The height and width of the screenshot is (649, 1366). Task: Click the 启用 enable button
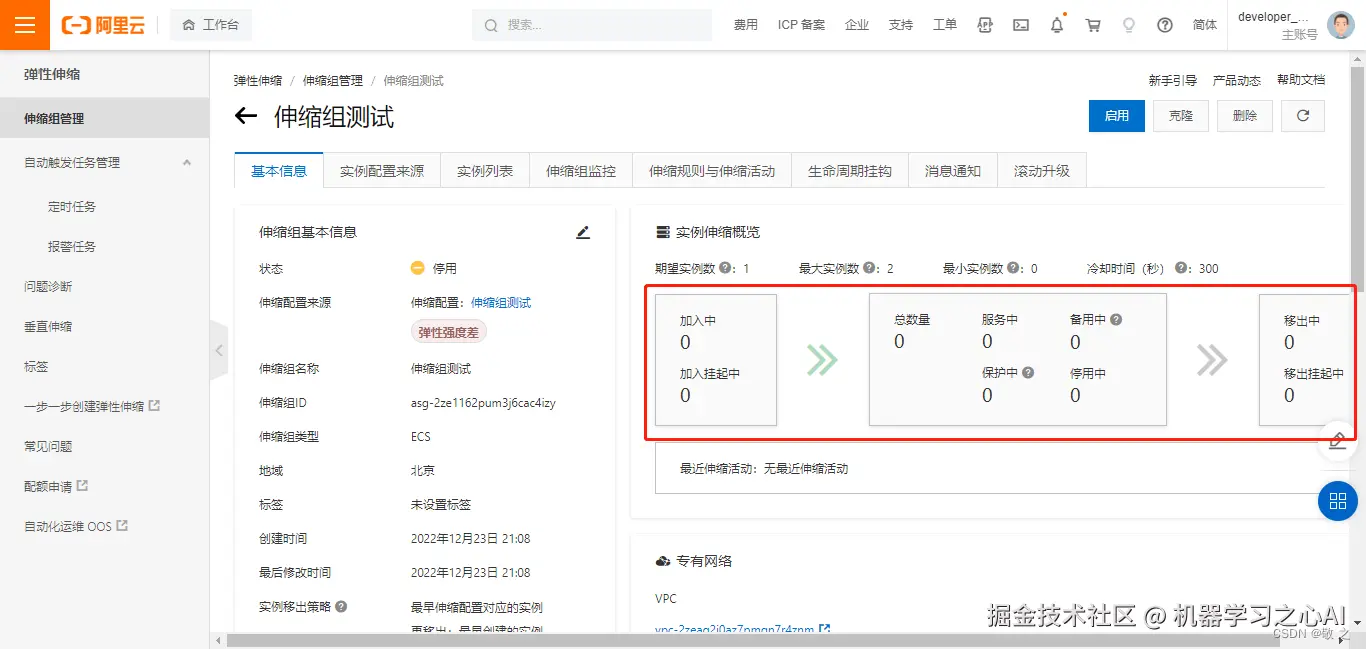1116,115
